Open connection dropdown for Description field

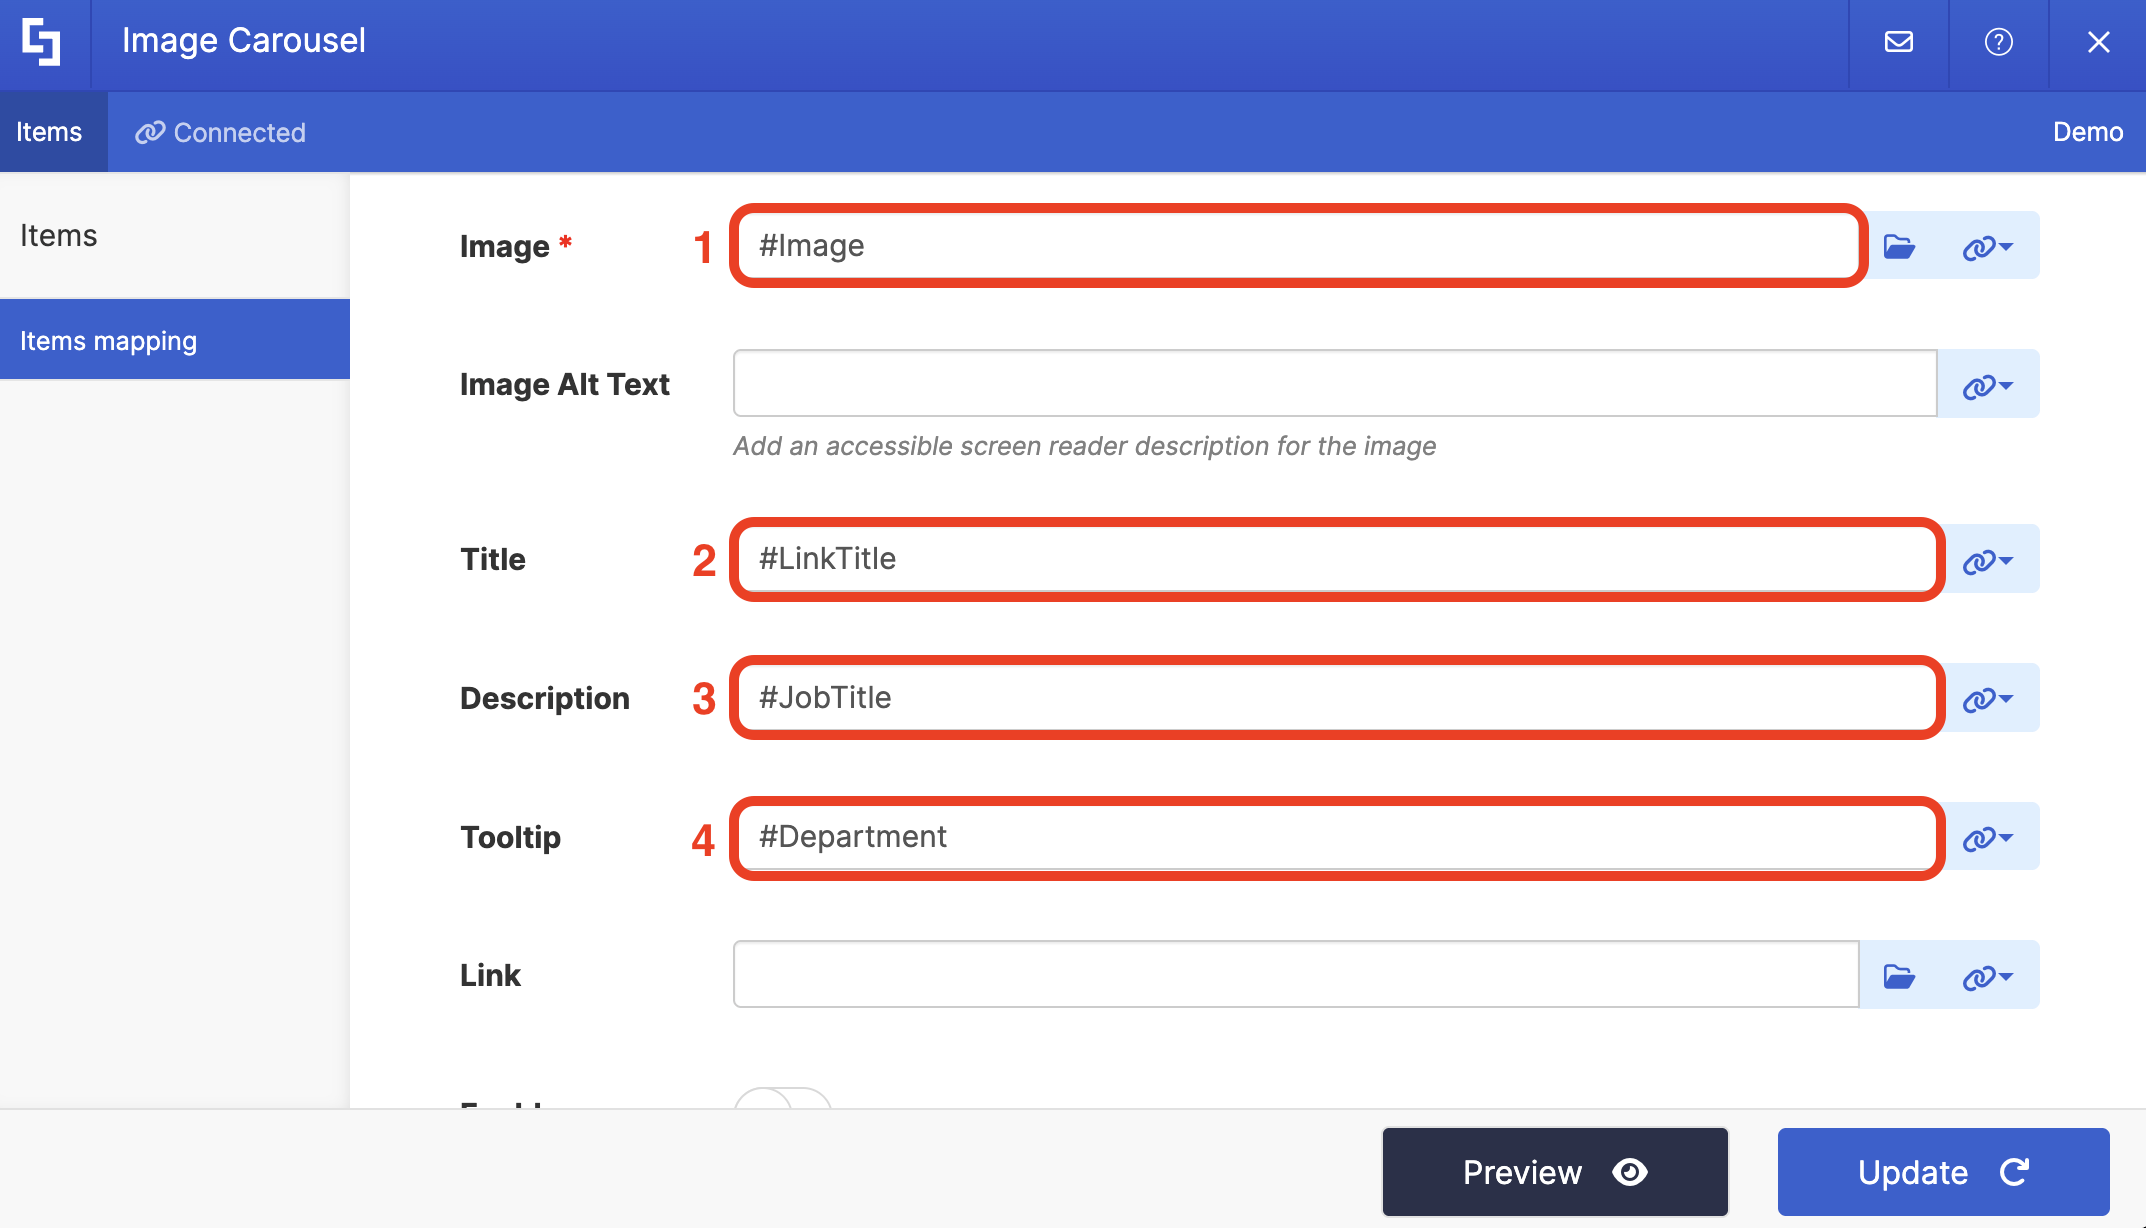(1987, 698)
